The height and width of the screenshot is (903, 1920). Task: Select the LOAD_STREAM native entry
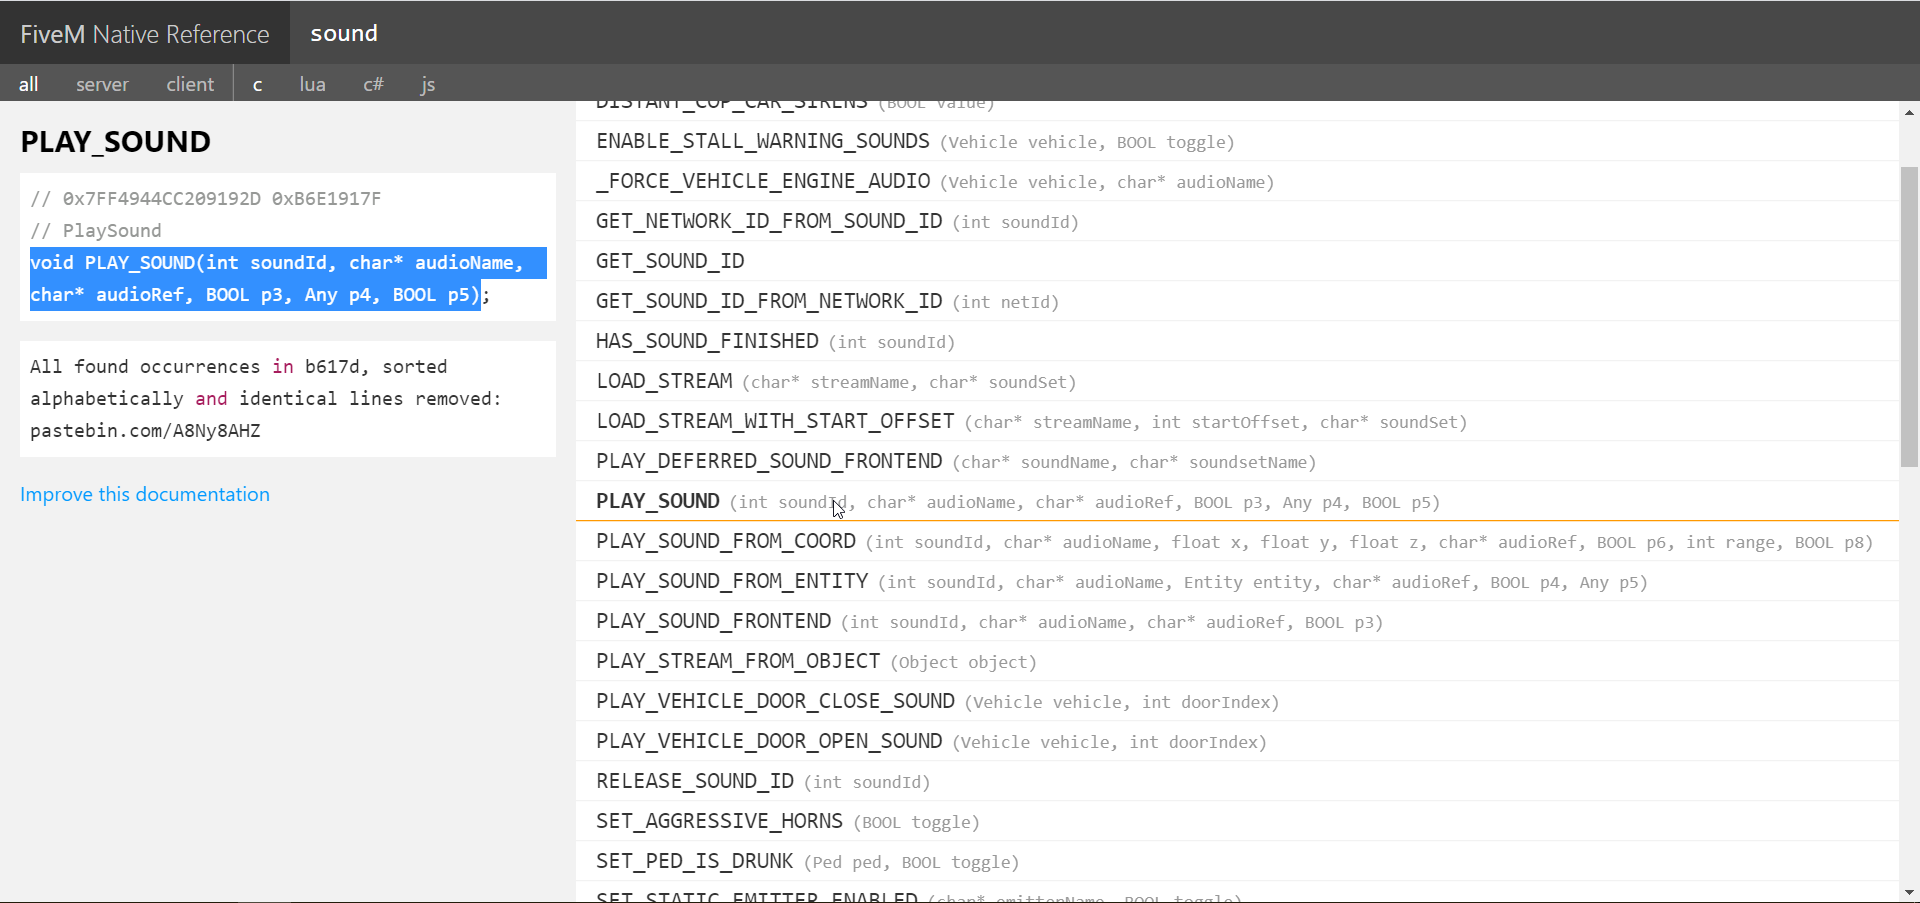[x=664, y=381]
